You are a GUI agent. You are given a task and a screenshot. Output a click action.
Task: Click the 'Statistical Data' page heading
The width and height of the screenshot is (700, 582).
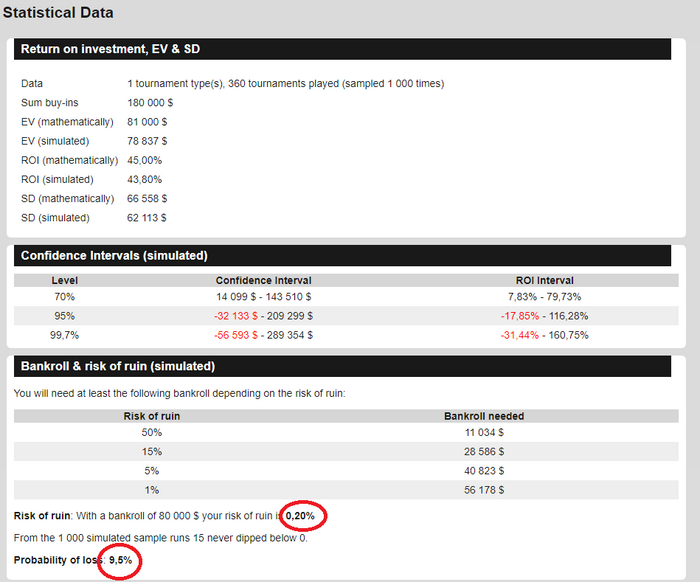[58, 12]
